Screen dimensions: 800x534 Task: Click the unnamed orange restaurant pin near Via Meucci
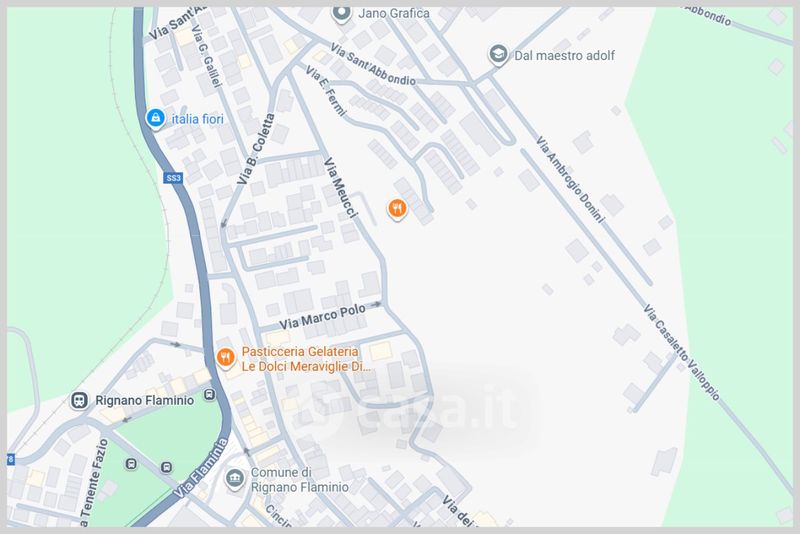(397, 209)
